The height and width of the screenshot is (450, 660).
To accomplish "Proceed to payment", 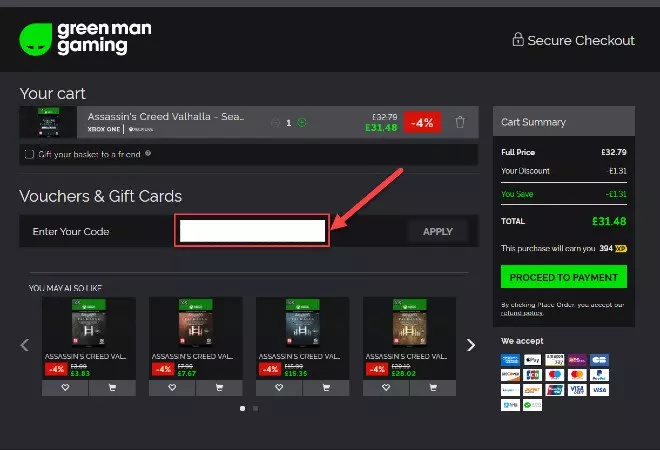I will tap(564, 277).
